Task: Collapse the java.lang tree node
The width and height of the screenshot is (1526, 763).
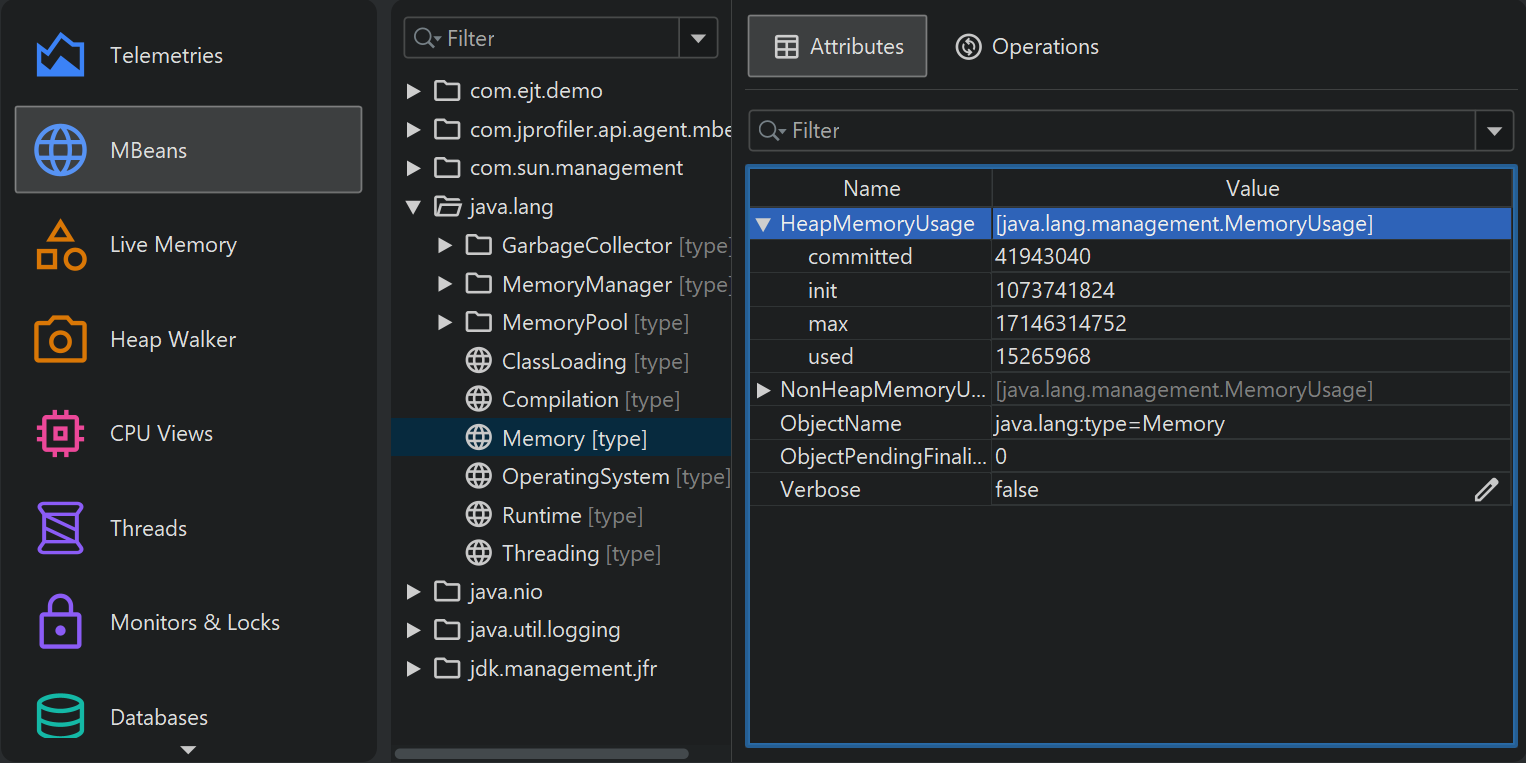Action: [413, 207]
